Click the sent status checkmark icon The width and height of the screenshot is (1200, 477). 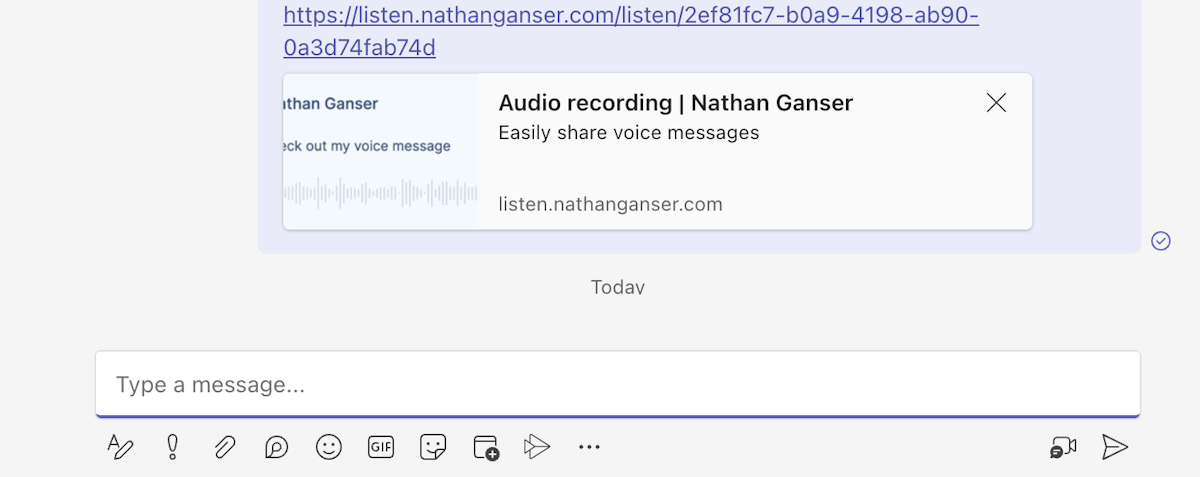(x=1161, y=240)
